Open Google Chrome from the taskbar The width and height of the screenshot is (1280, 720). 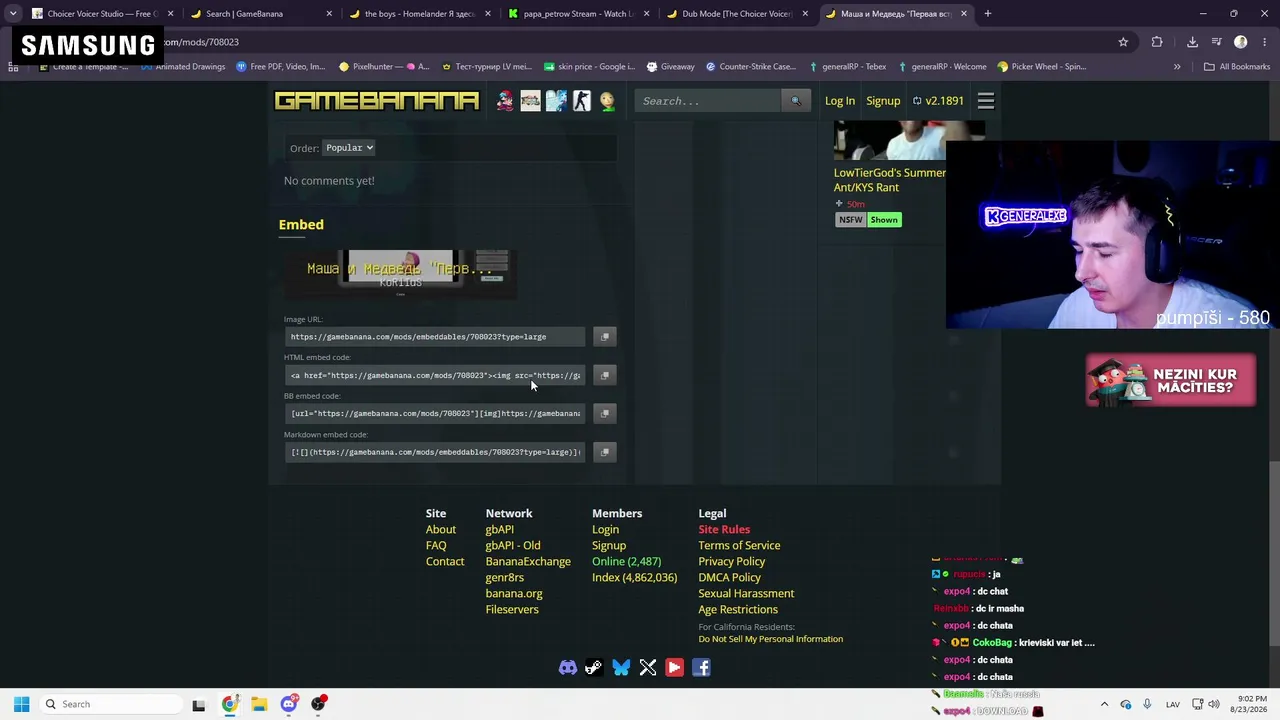pyautogui.click(x=230, y=704)
